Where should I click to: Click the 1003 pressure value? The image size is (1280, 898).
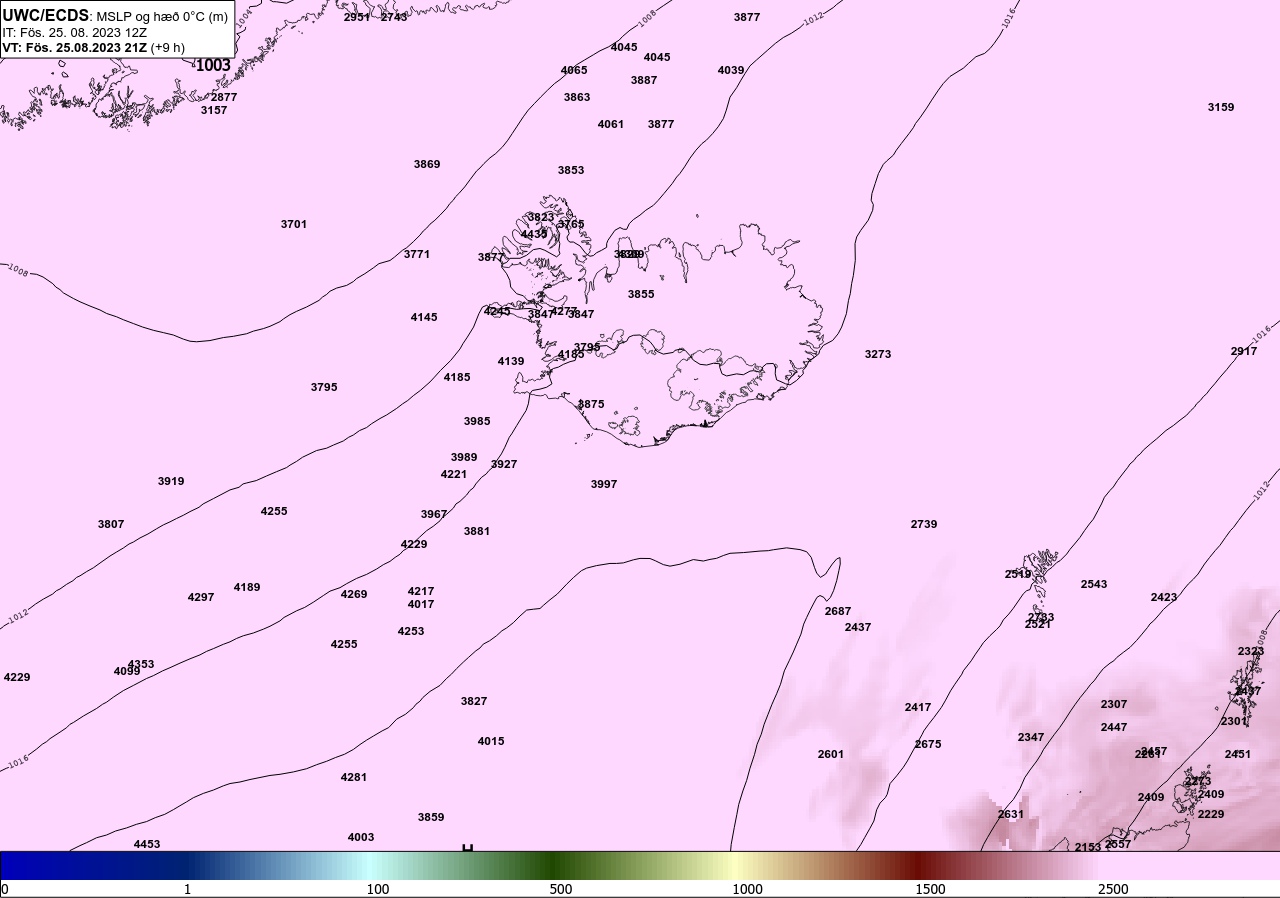point(213,65)
